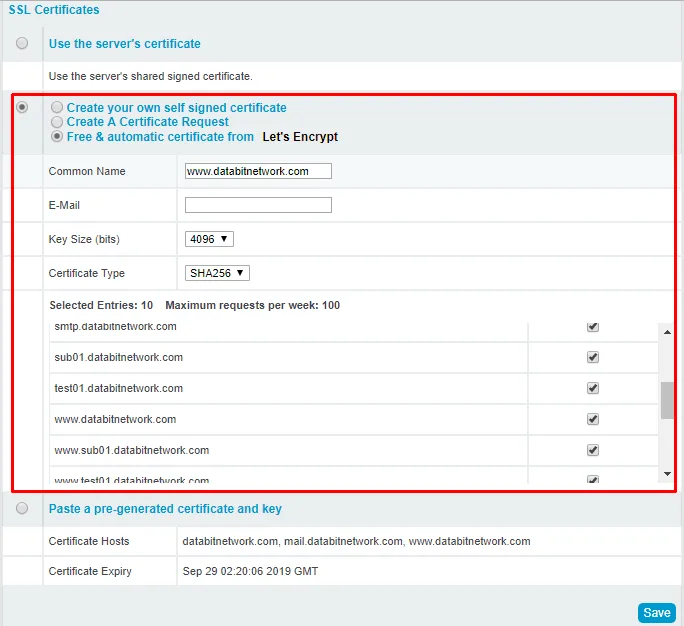Choose 'Create A Certificate Request' option

pyautogui.click(x=57, y=122)
